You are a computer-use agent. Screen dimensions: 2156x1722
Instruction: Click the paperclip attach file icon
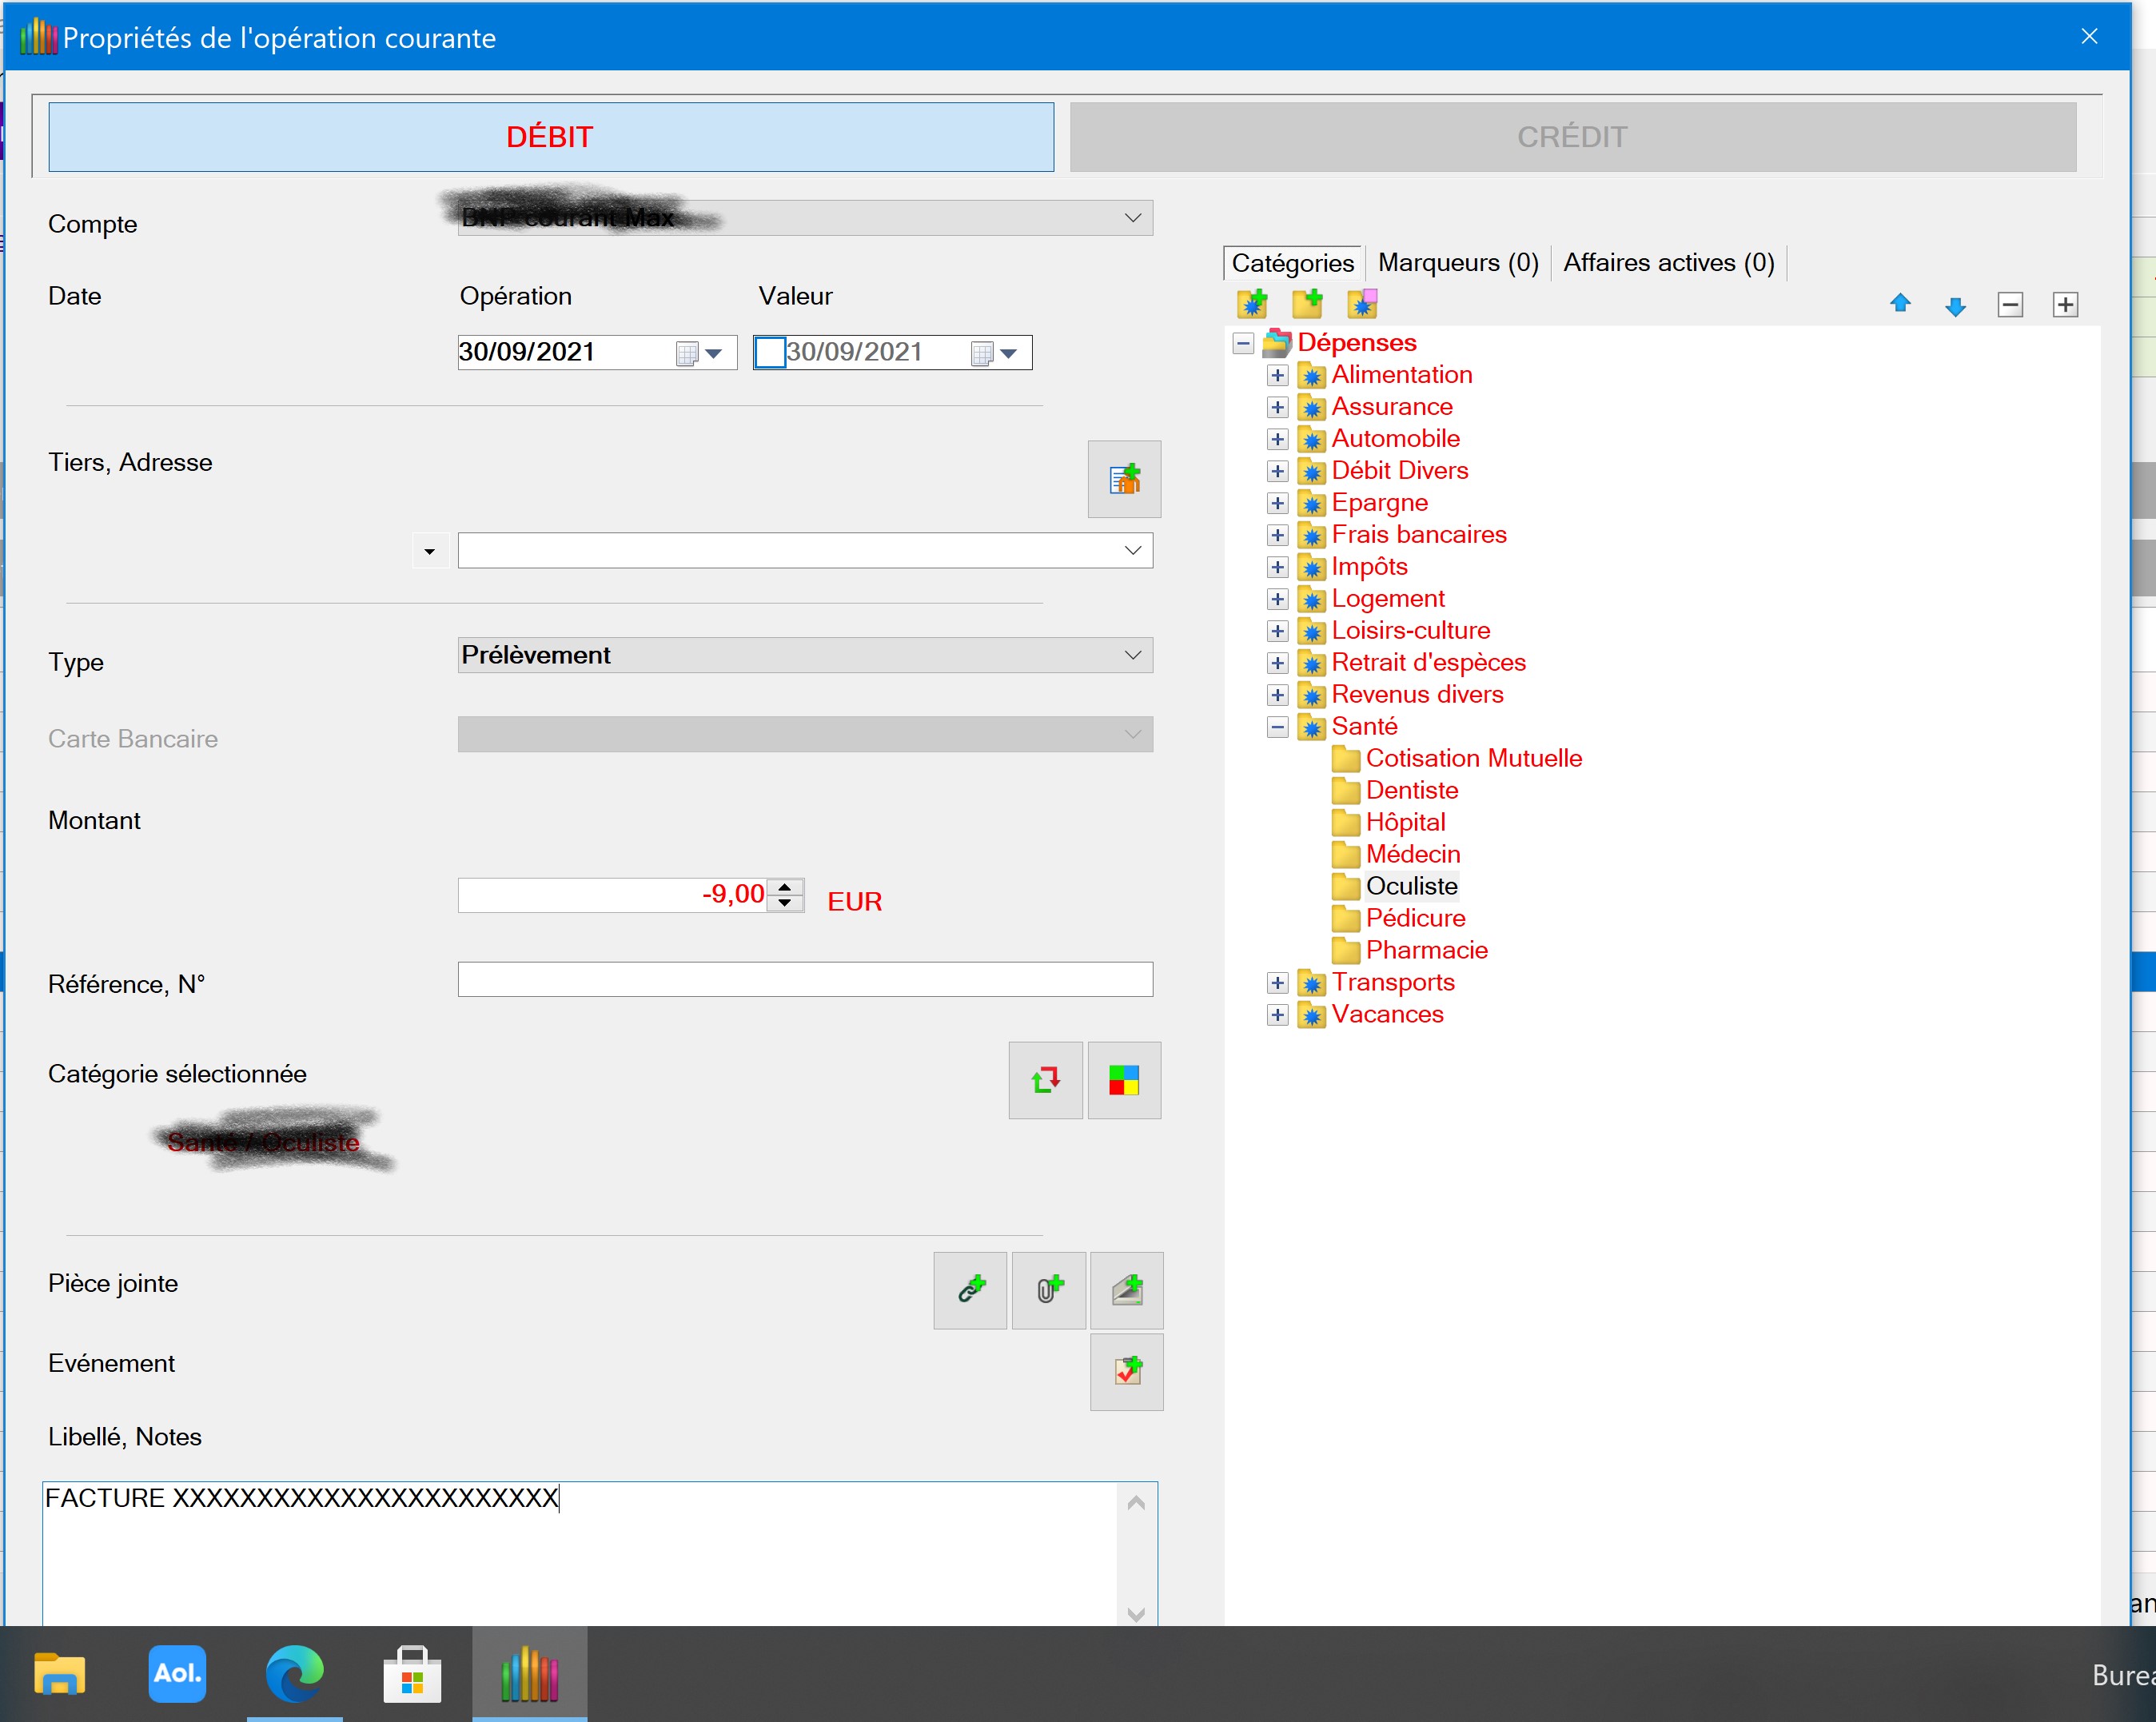(x=1048, y=1290)
